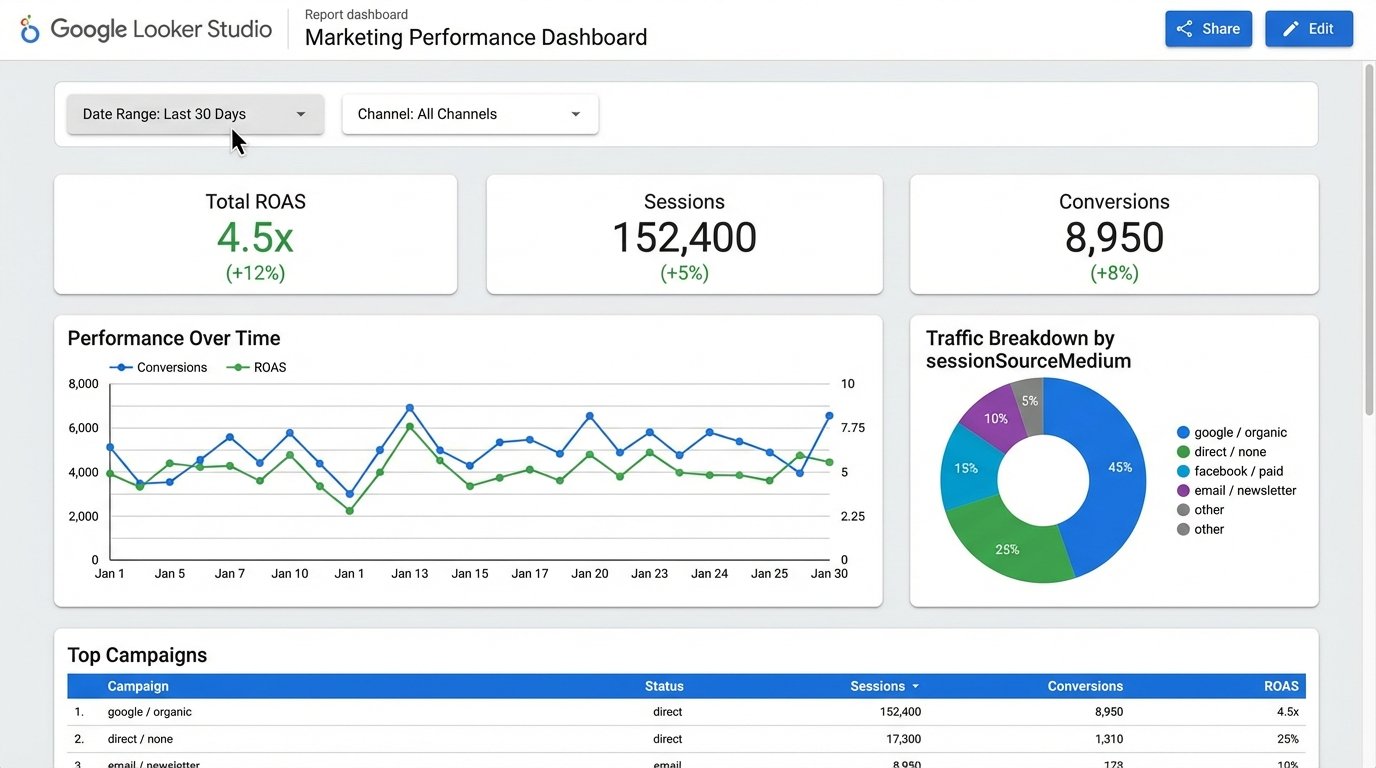Click the facebook / paid legend dot

click(x=1183, y=471)
